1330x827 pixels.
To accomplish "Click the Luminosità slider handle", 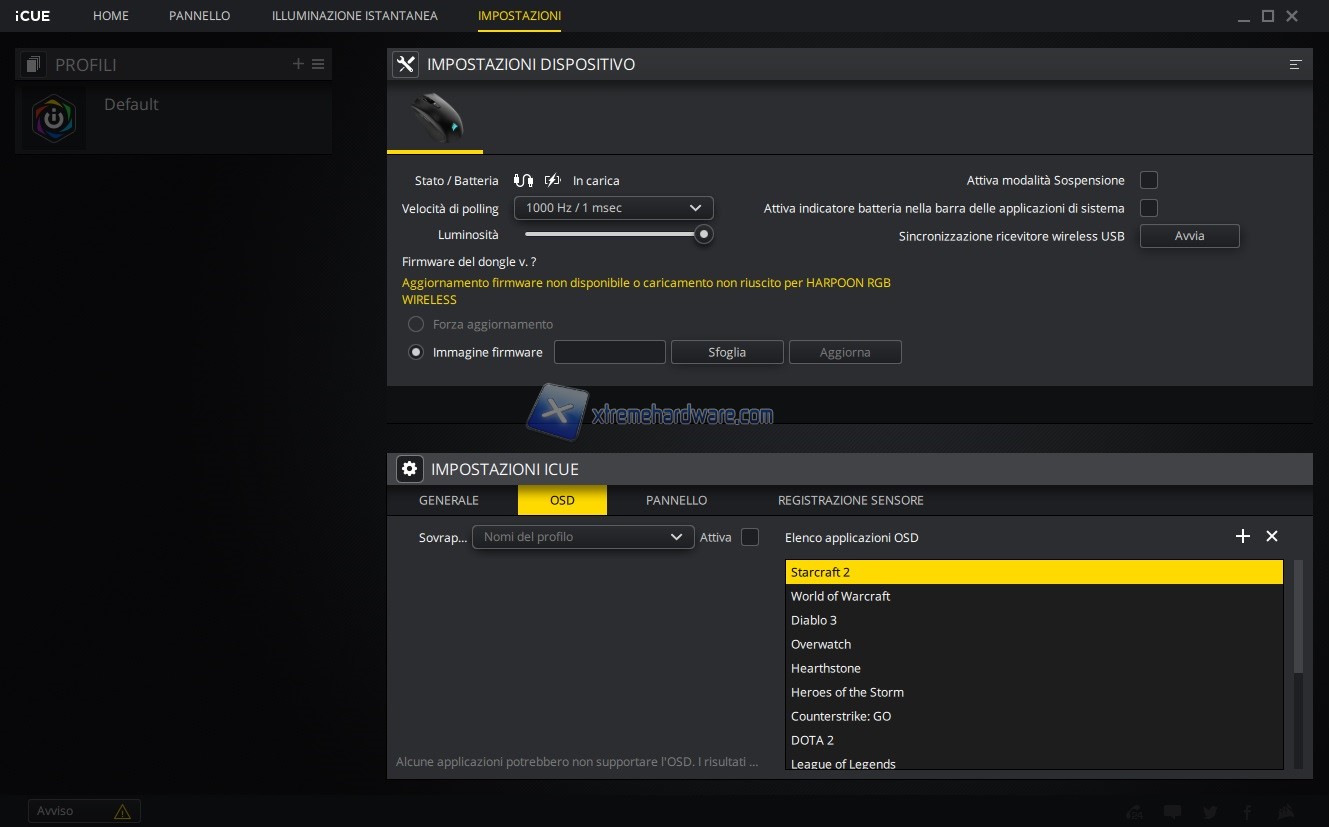I will (704, 235).
